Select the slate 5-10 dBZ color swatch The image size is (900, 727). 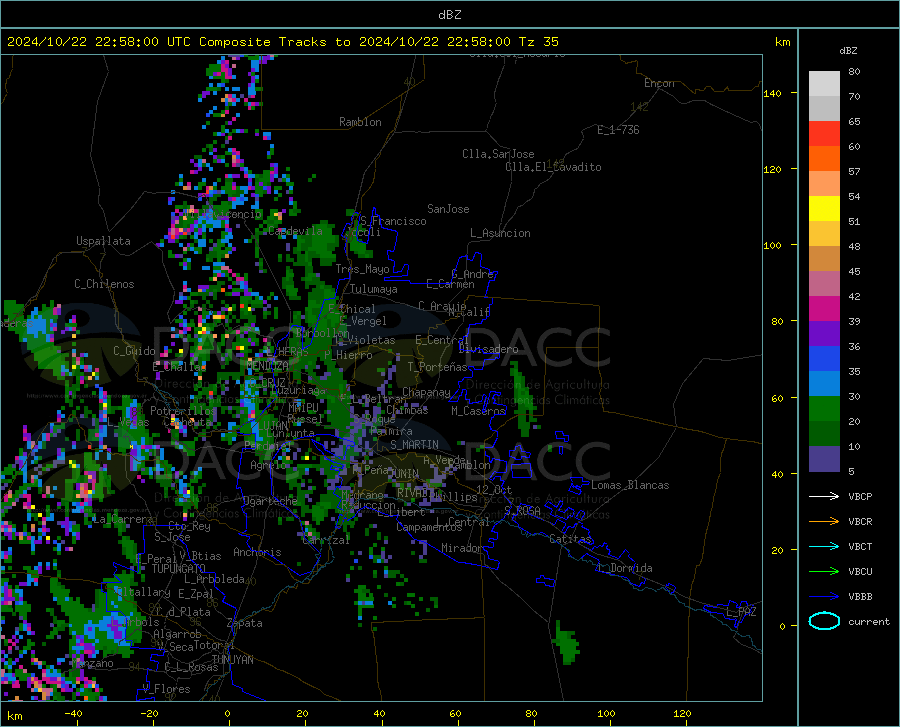pos(824,459)
